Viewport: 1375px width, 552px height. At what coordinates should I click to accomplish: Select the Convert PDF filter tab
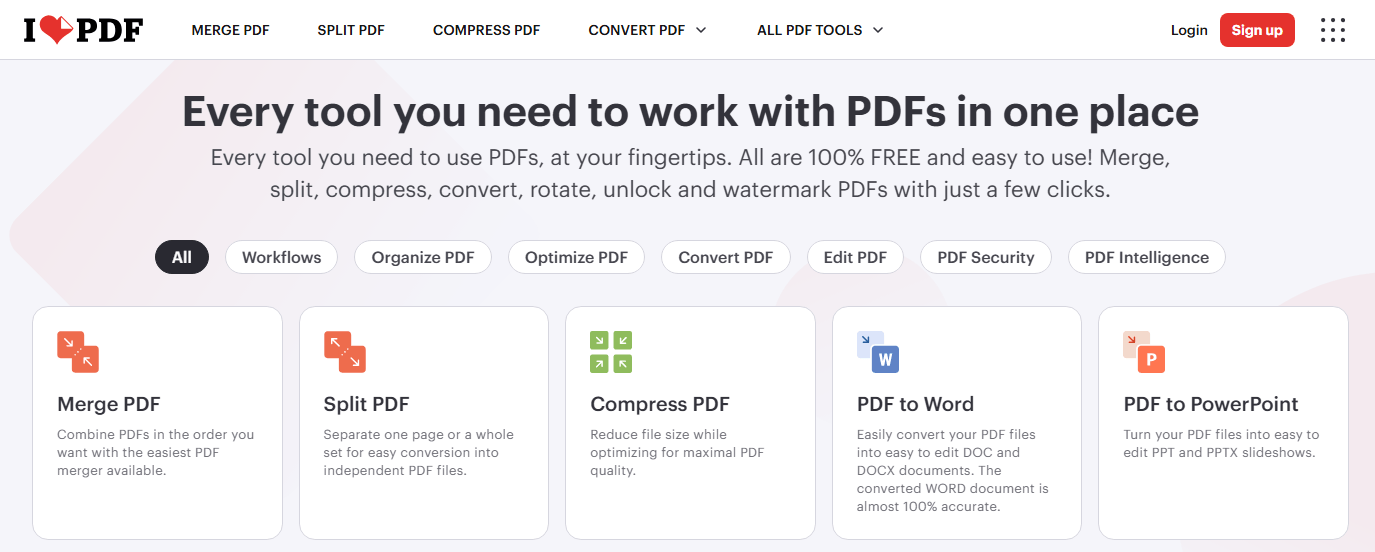pyautogui.click(x=725, y=257)
